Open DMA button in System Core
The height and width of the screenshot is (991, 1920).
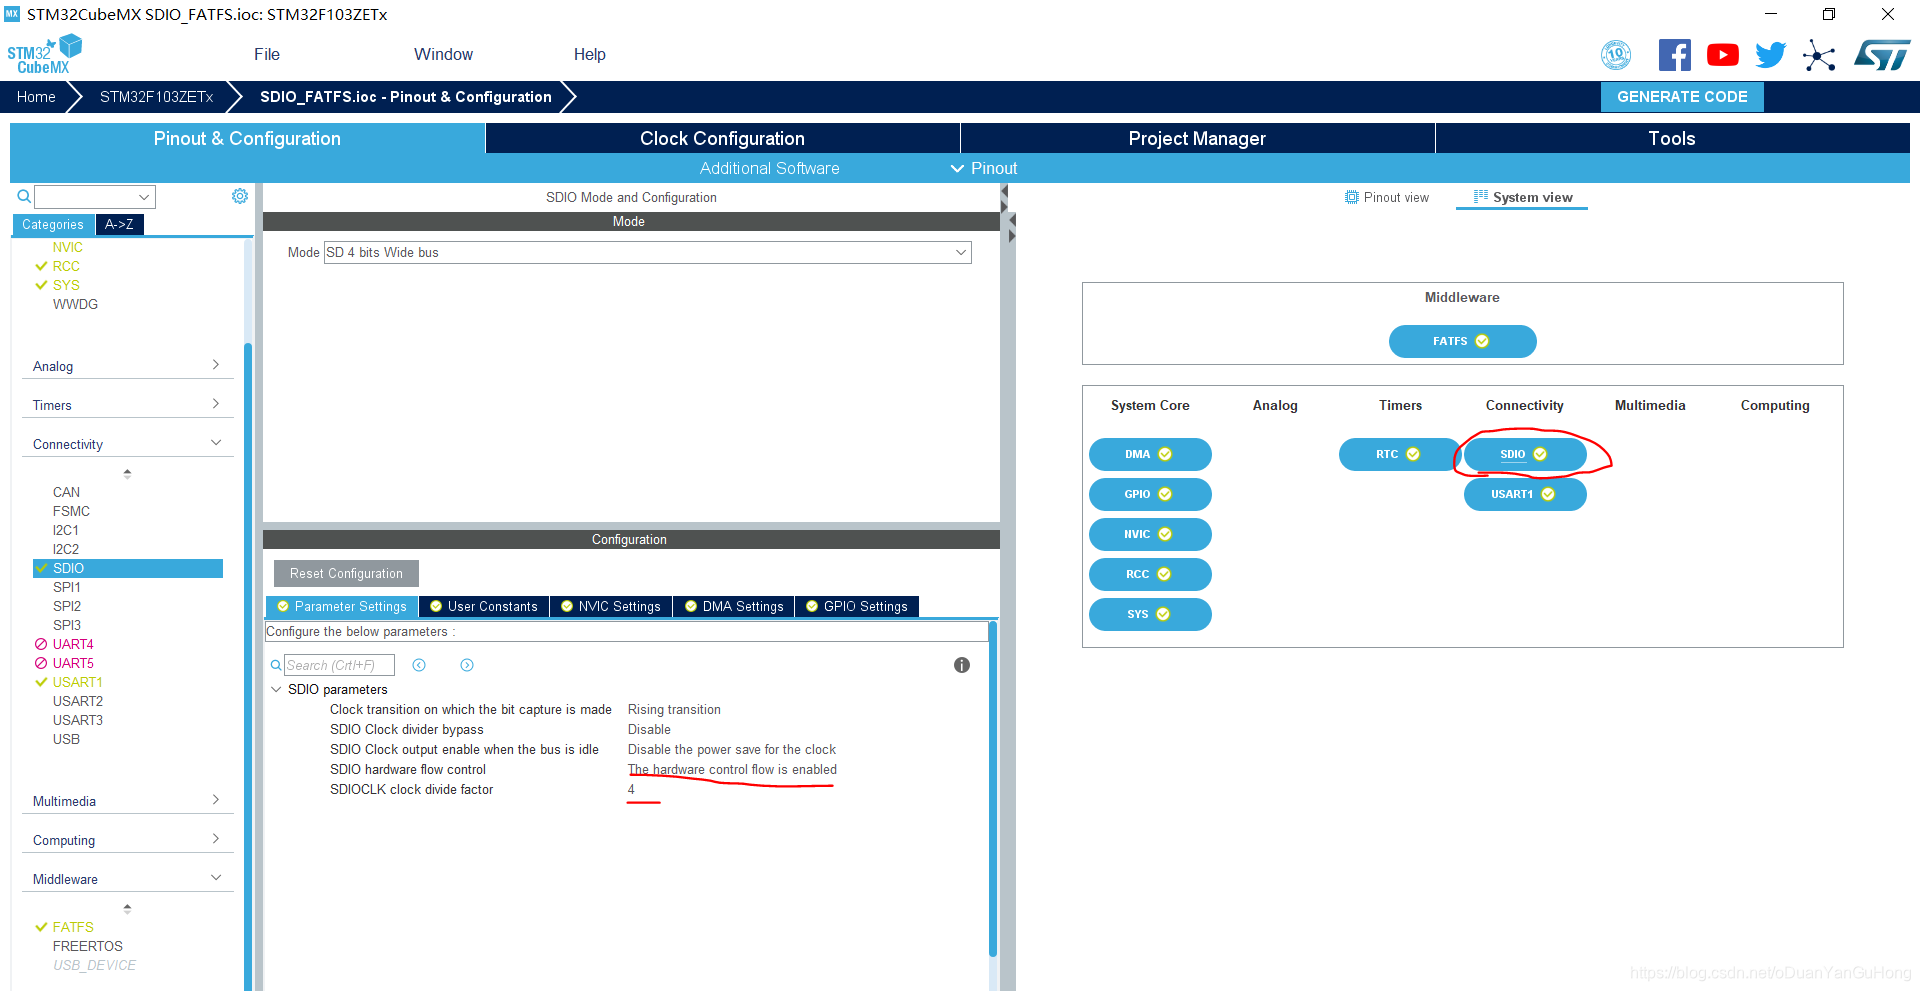tap(1150, 454)
